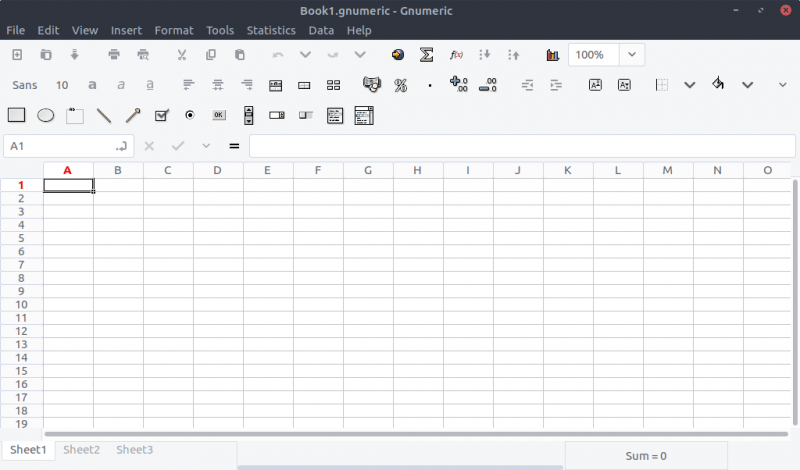This screenshot has width=800, height=470.
Task: Switch to the Sheet2 tab
Action: (x=82, y=450)
